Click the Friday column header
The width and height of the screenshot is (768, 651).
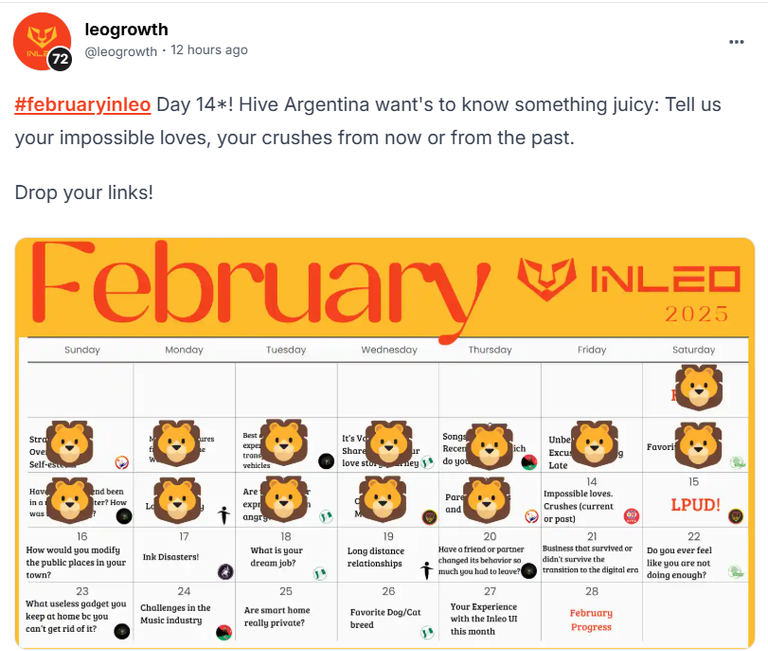tap(592, 350)
